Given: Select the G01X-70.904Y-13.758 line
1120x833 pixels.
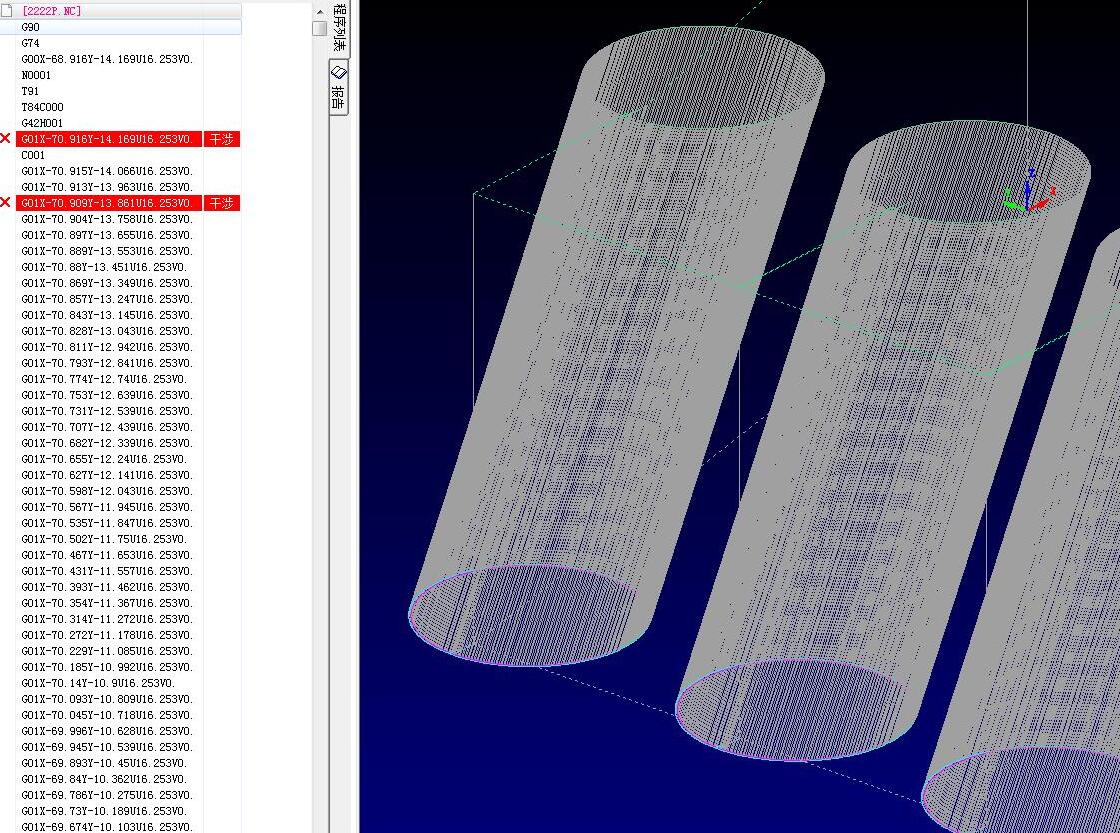Looking at the screenshot, I should [x=107, y=219].
